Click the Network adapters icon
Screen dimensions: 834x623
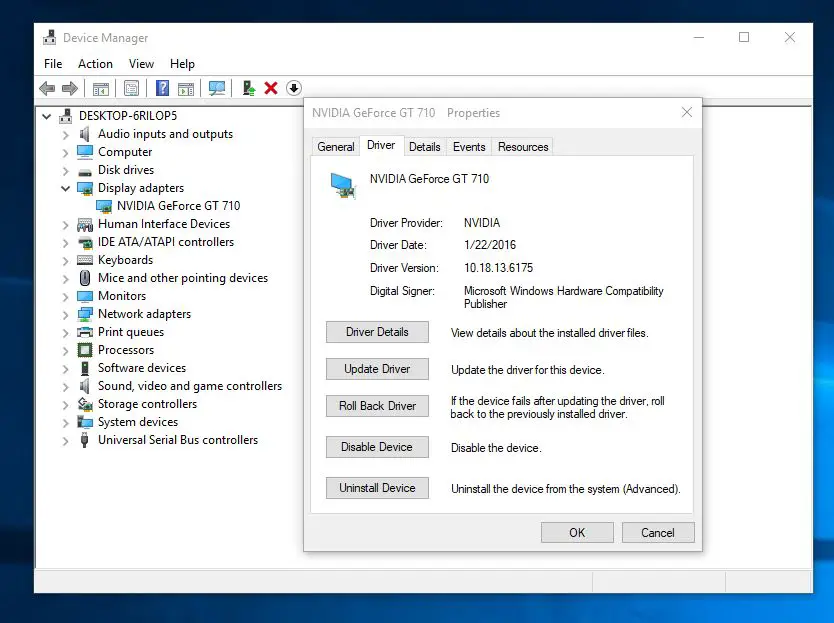click(85, 314)
